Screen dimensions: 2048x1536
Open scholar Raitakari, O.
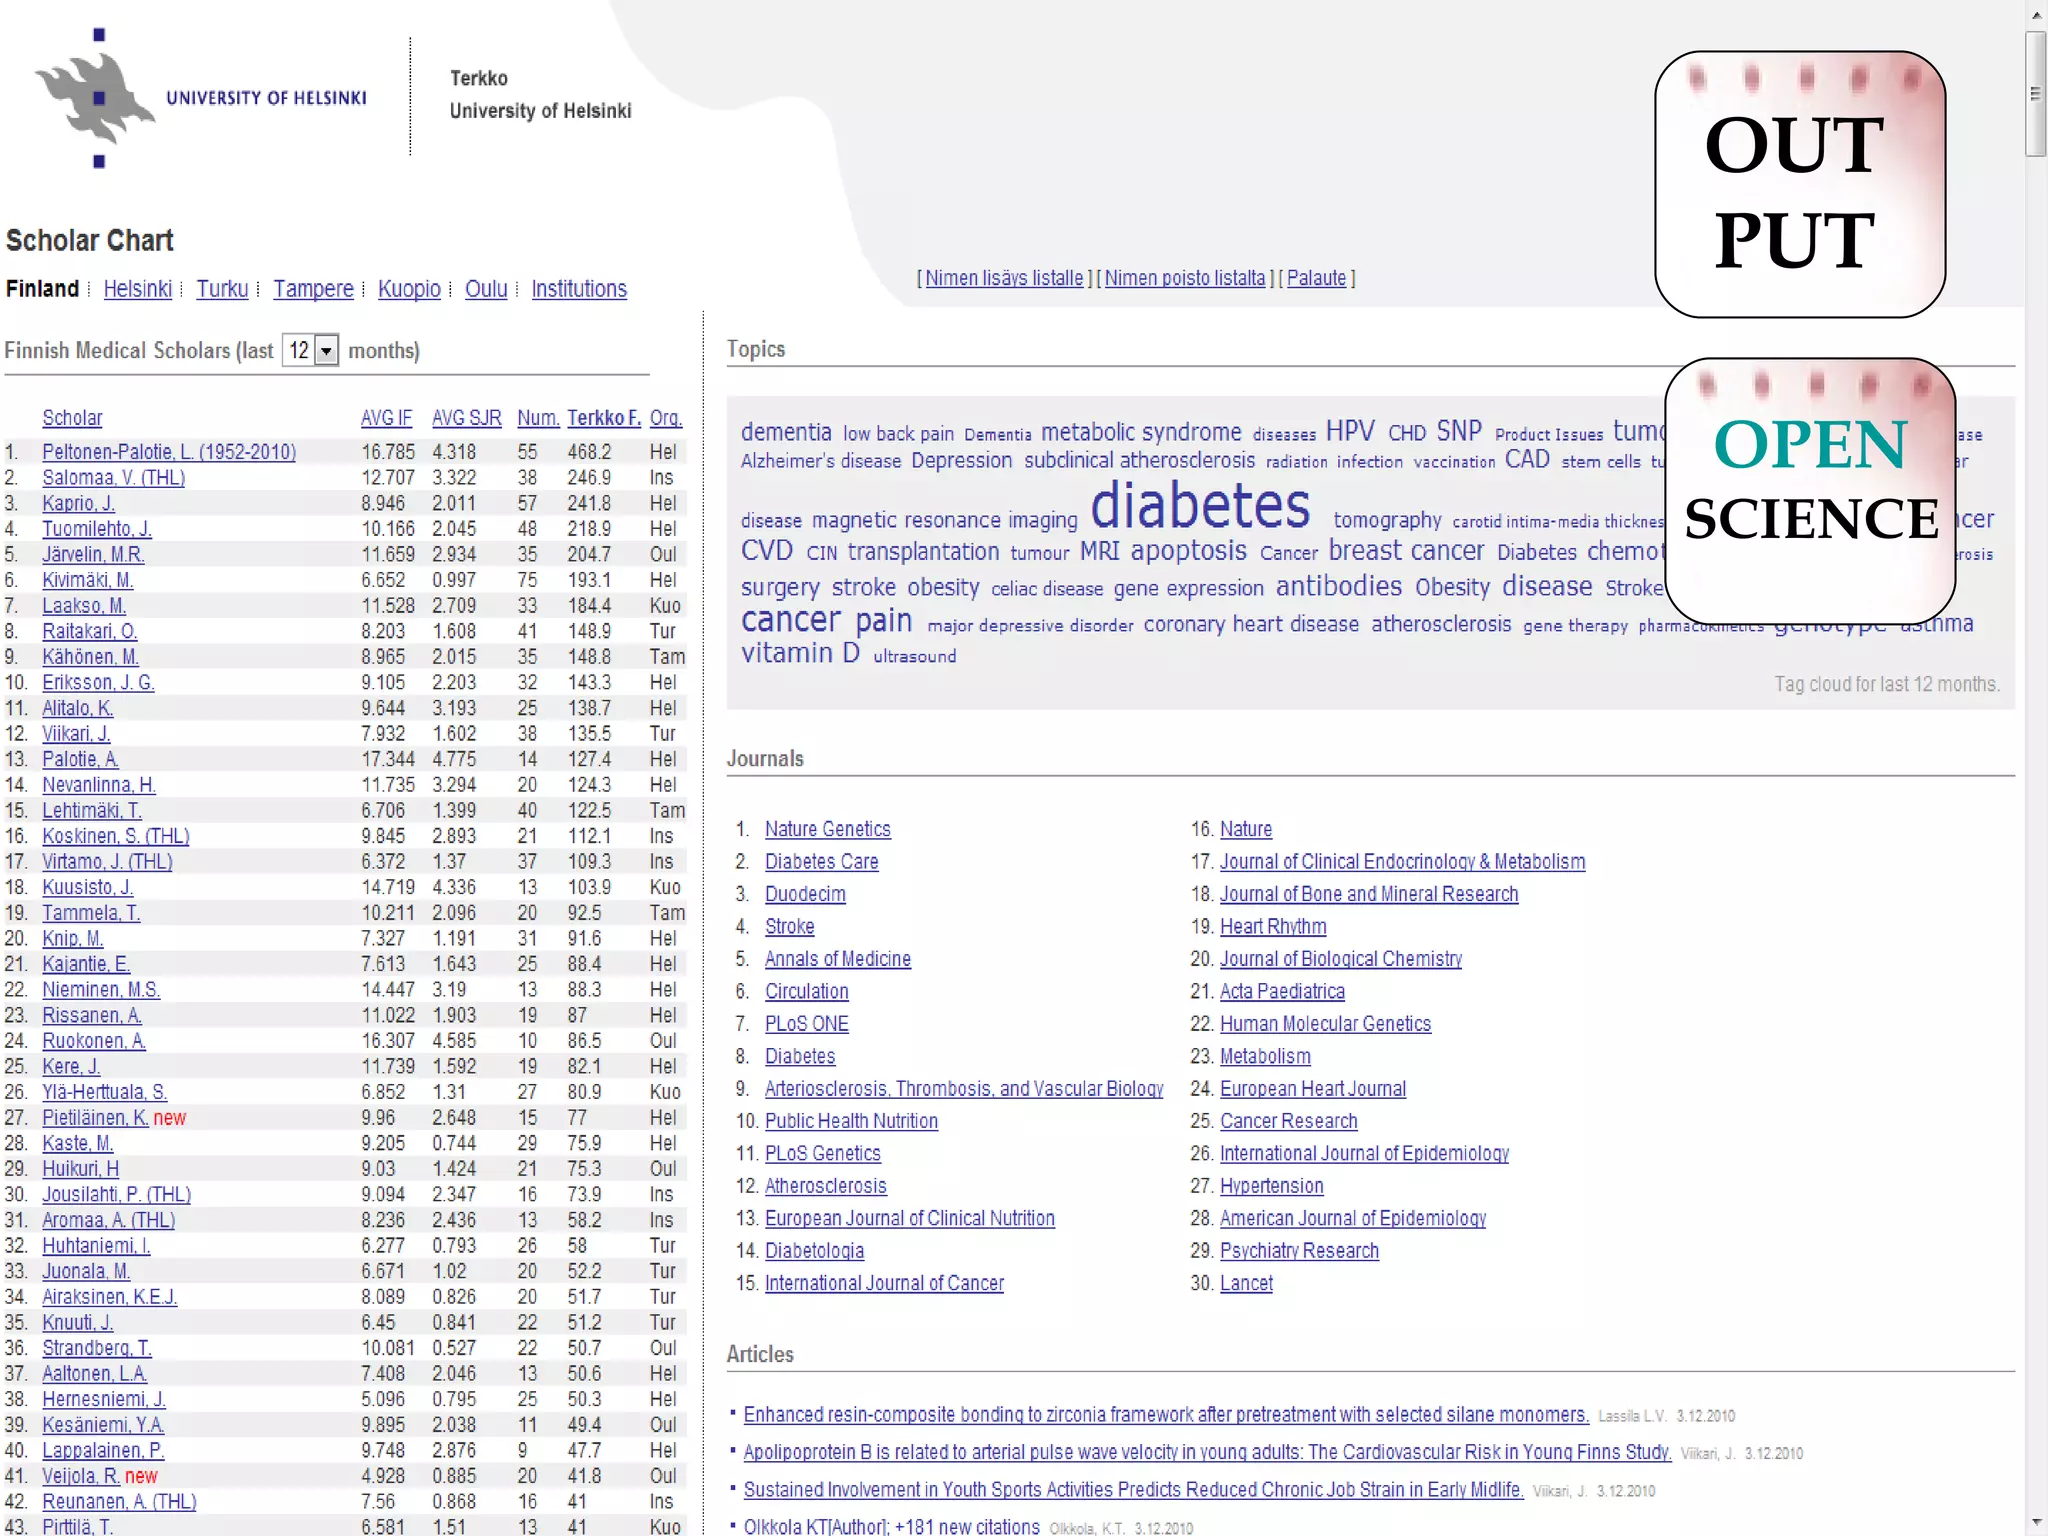click(90, 631)
